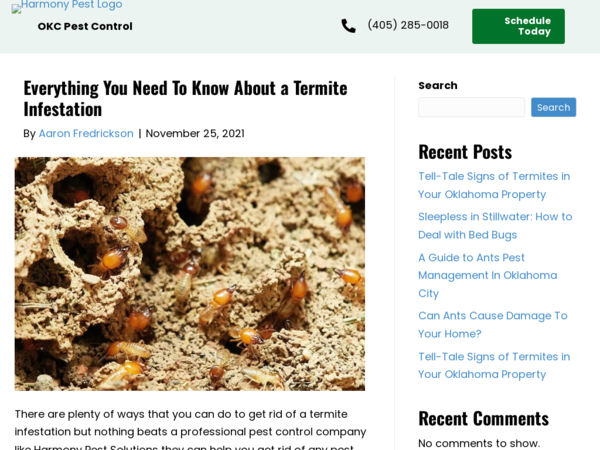Click the Recent Posts heading

coord(465,152)
